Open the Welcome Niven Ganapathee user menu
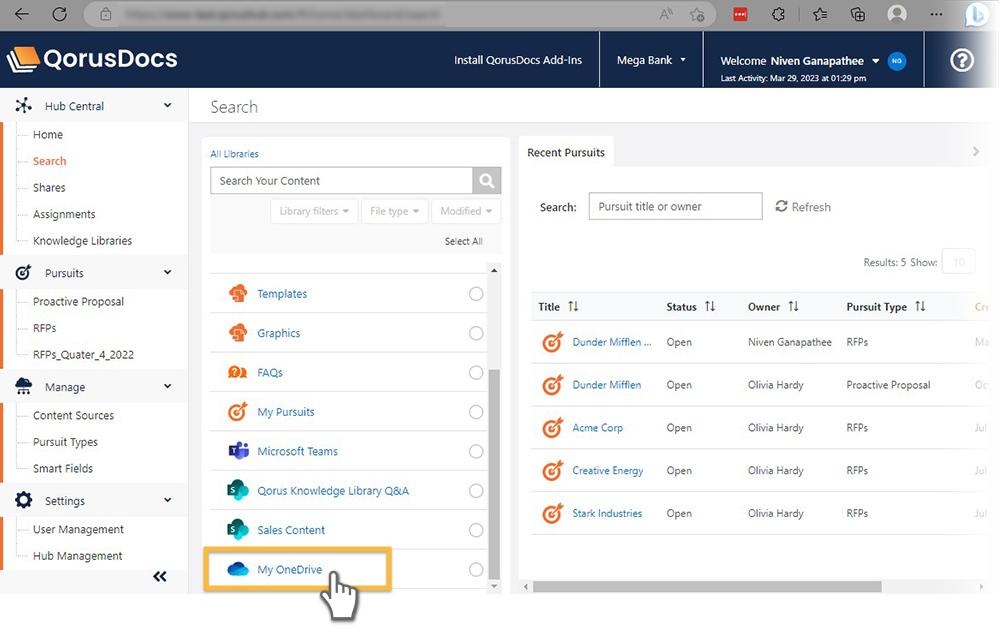This screenshot has width=1000, height=628. 800,61
